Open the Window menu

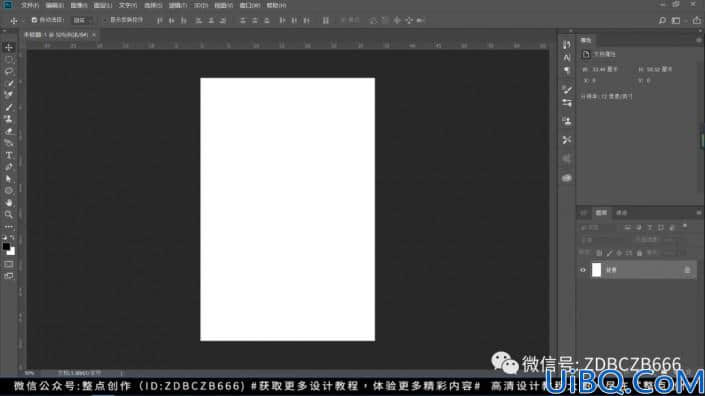[x=250, y=5]
